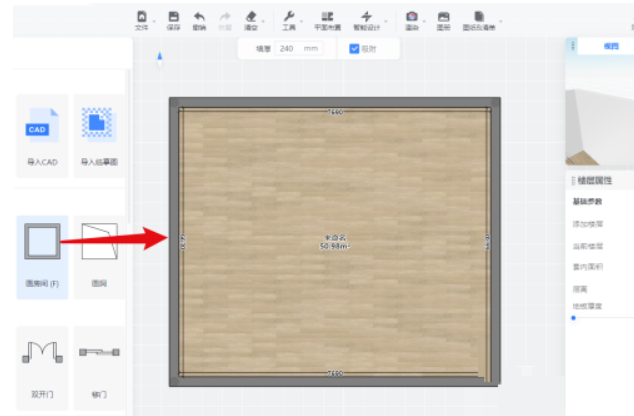This screenshot has height=416, width=634.
Task: Click the left sidebar vertical scrollbar
Action: (129, 146)
